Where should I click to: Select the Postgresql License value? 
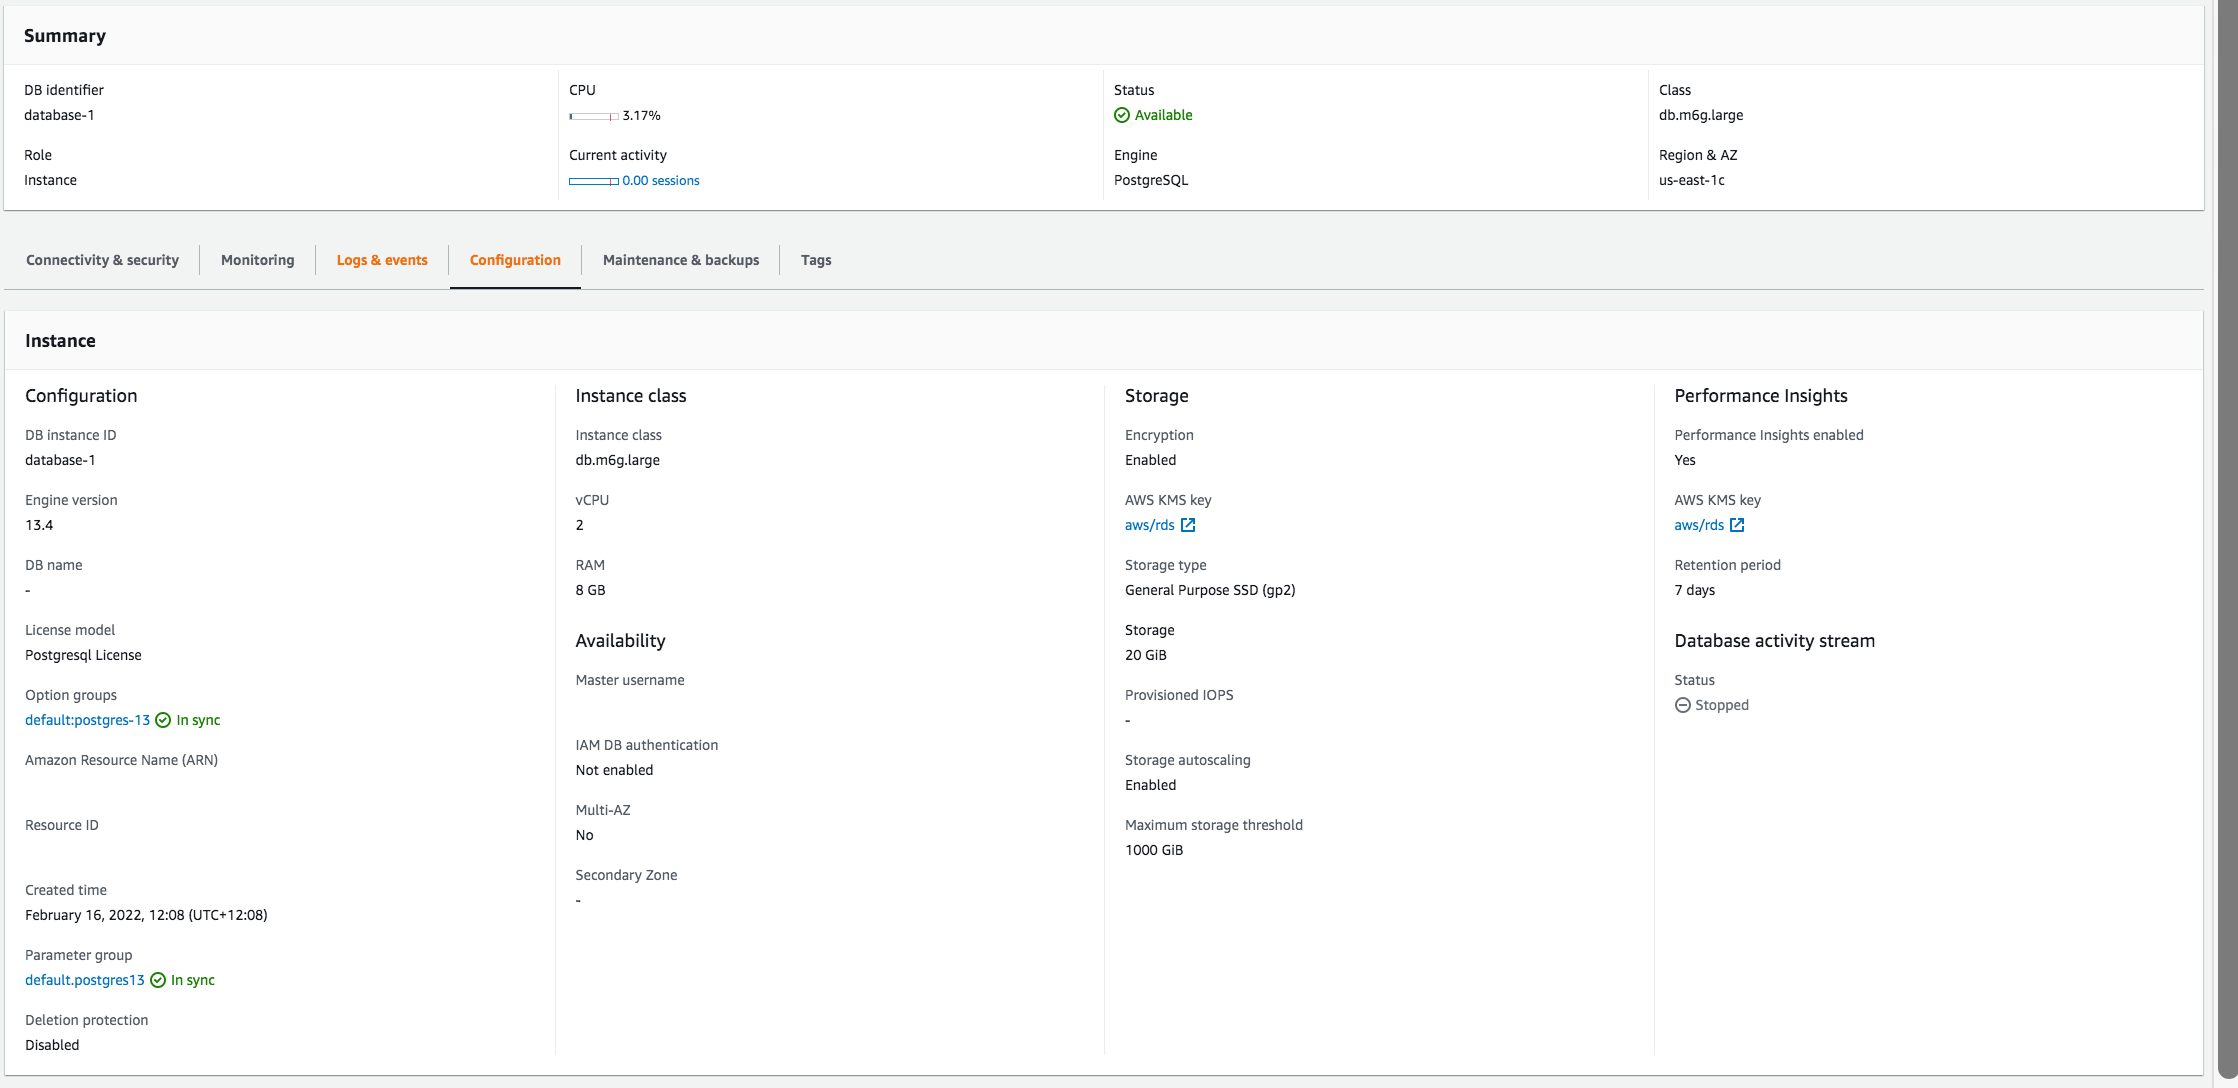pyautogui.click(x=83, y=655)
